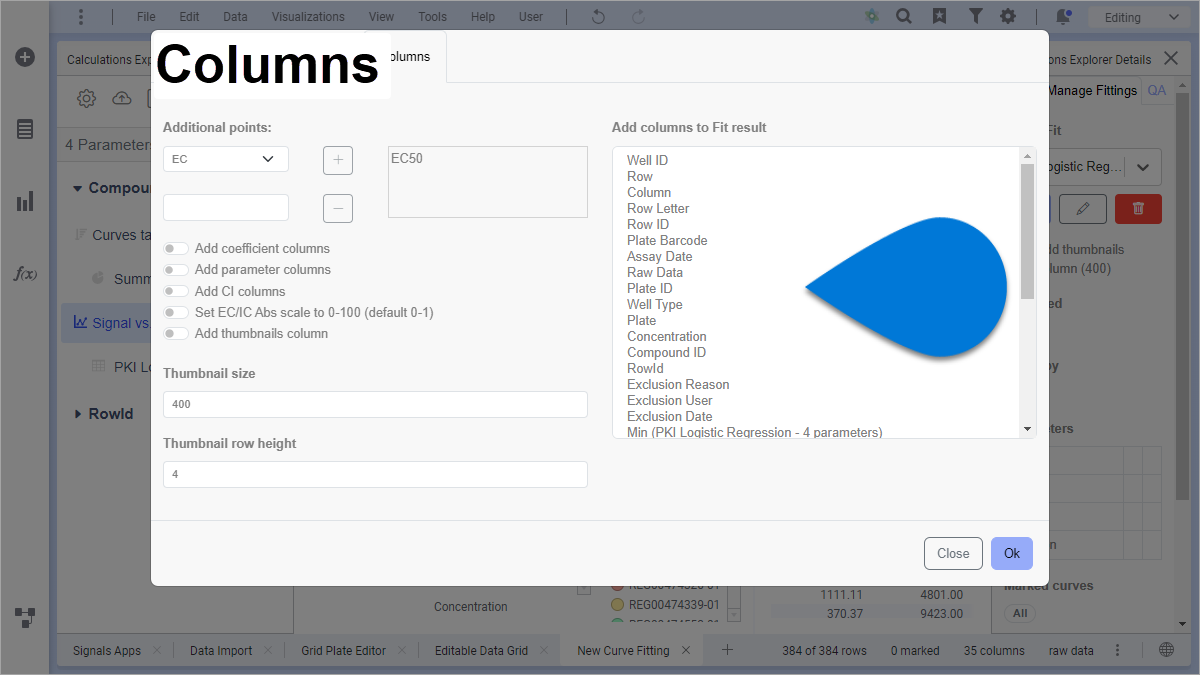This screenshot has height=675, width=1200.
Task: Click the red trash delete button
Action: click(1138, 208)
